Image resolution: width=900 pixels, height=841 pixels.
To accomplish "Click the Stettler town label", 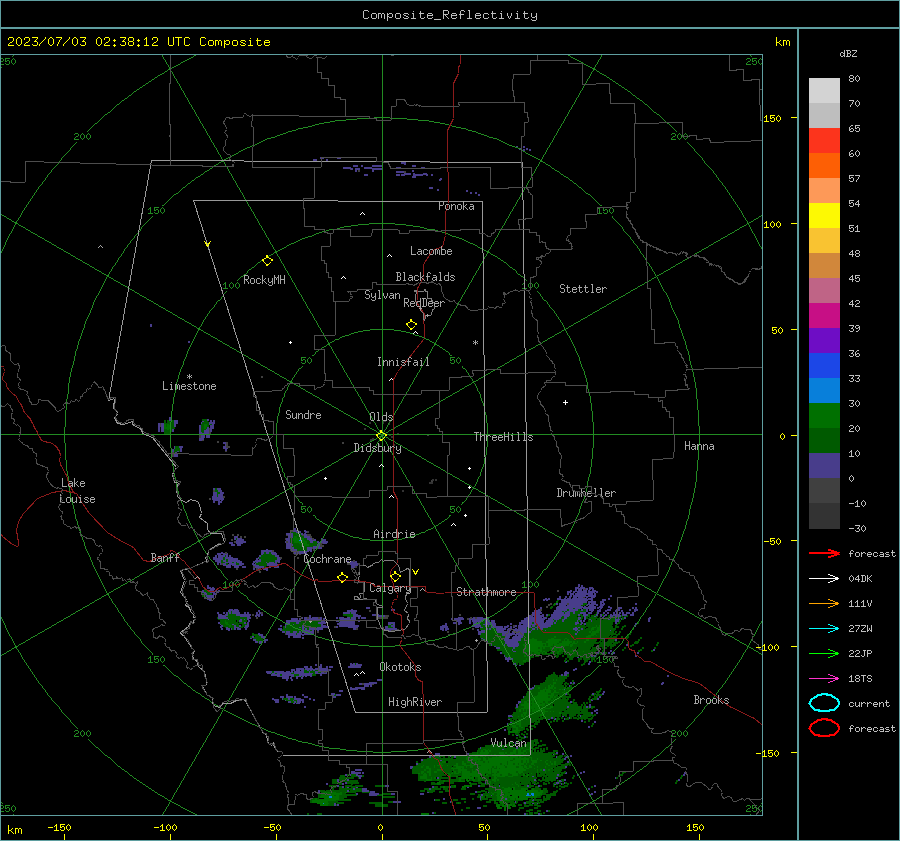I will coord(583,289).
